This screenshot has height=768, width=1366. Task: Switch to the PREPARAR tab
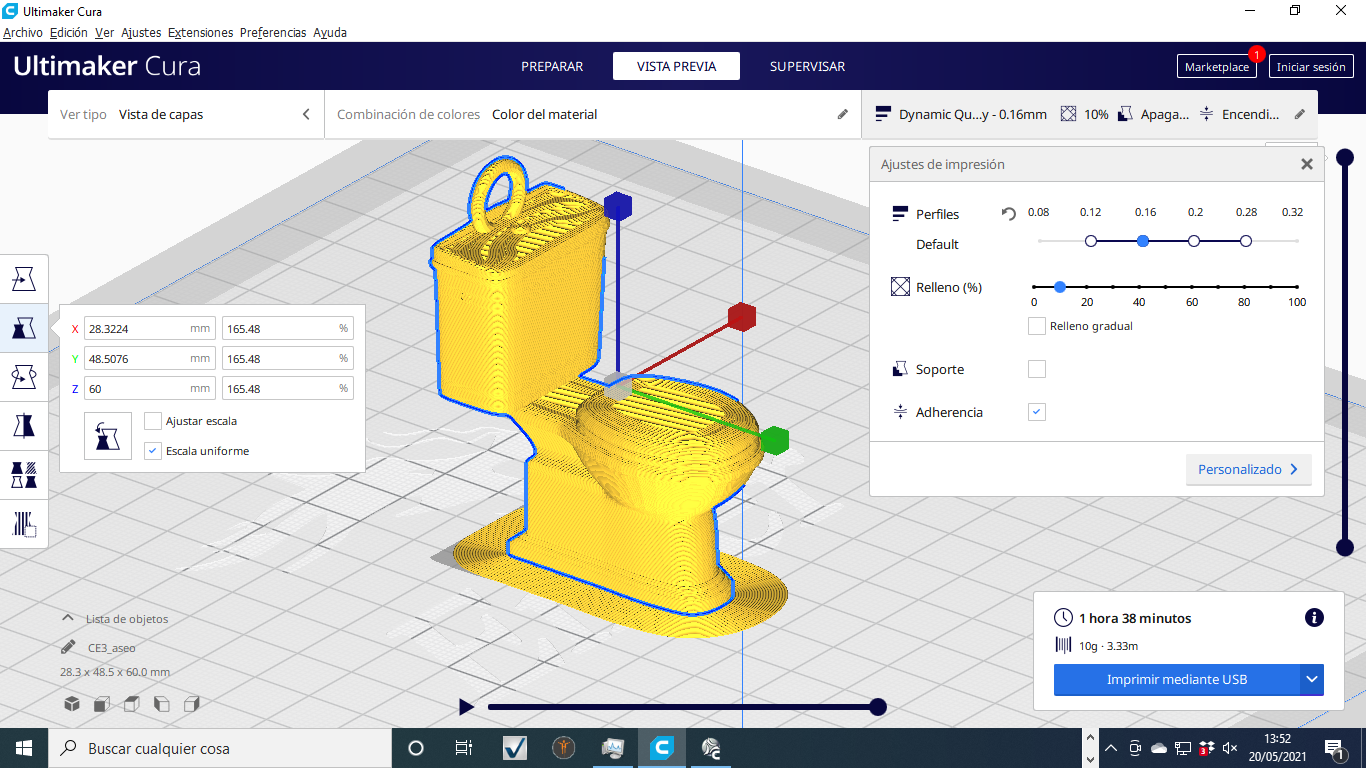click(x=552, y=67)
